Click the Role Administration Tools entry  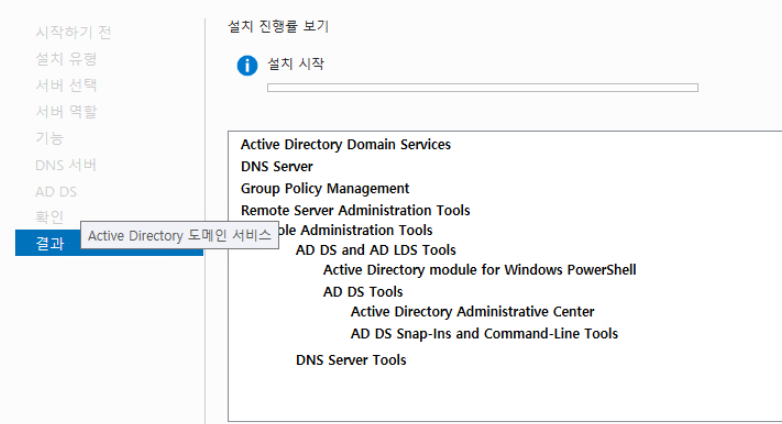tap(356, 230)
